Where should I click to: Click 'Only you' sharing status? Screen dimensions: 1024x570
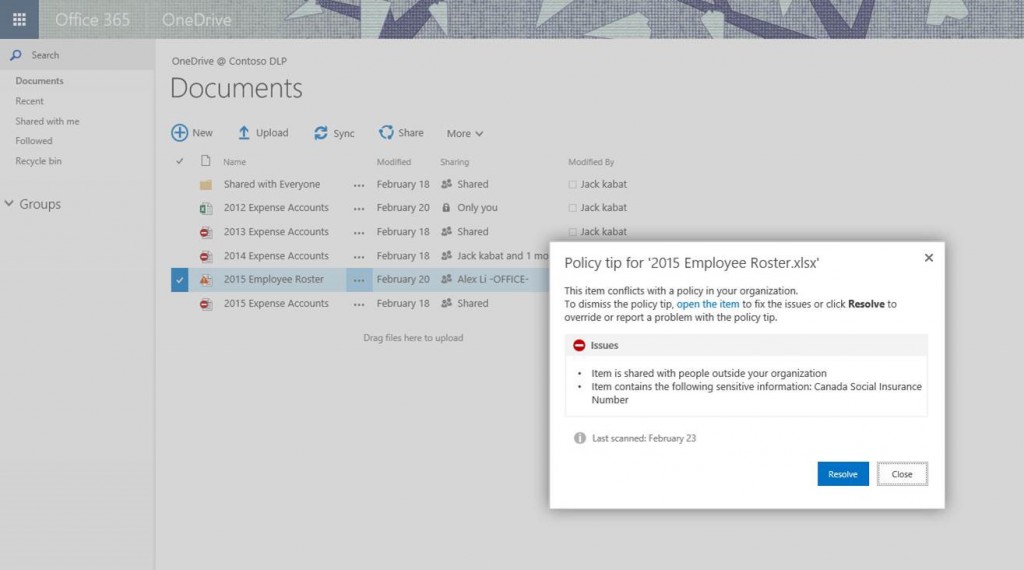tap(477, 208)
